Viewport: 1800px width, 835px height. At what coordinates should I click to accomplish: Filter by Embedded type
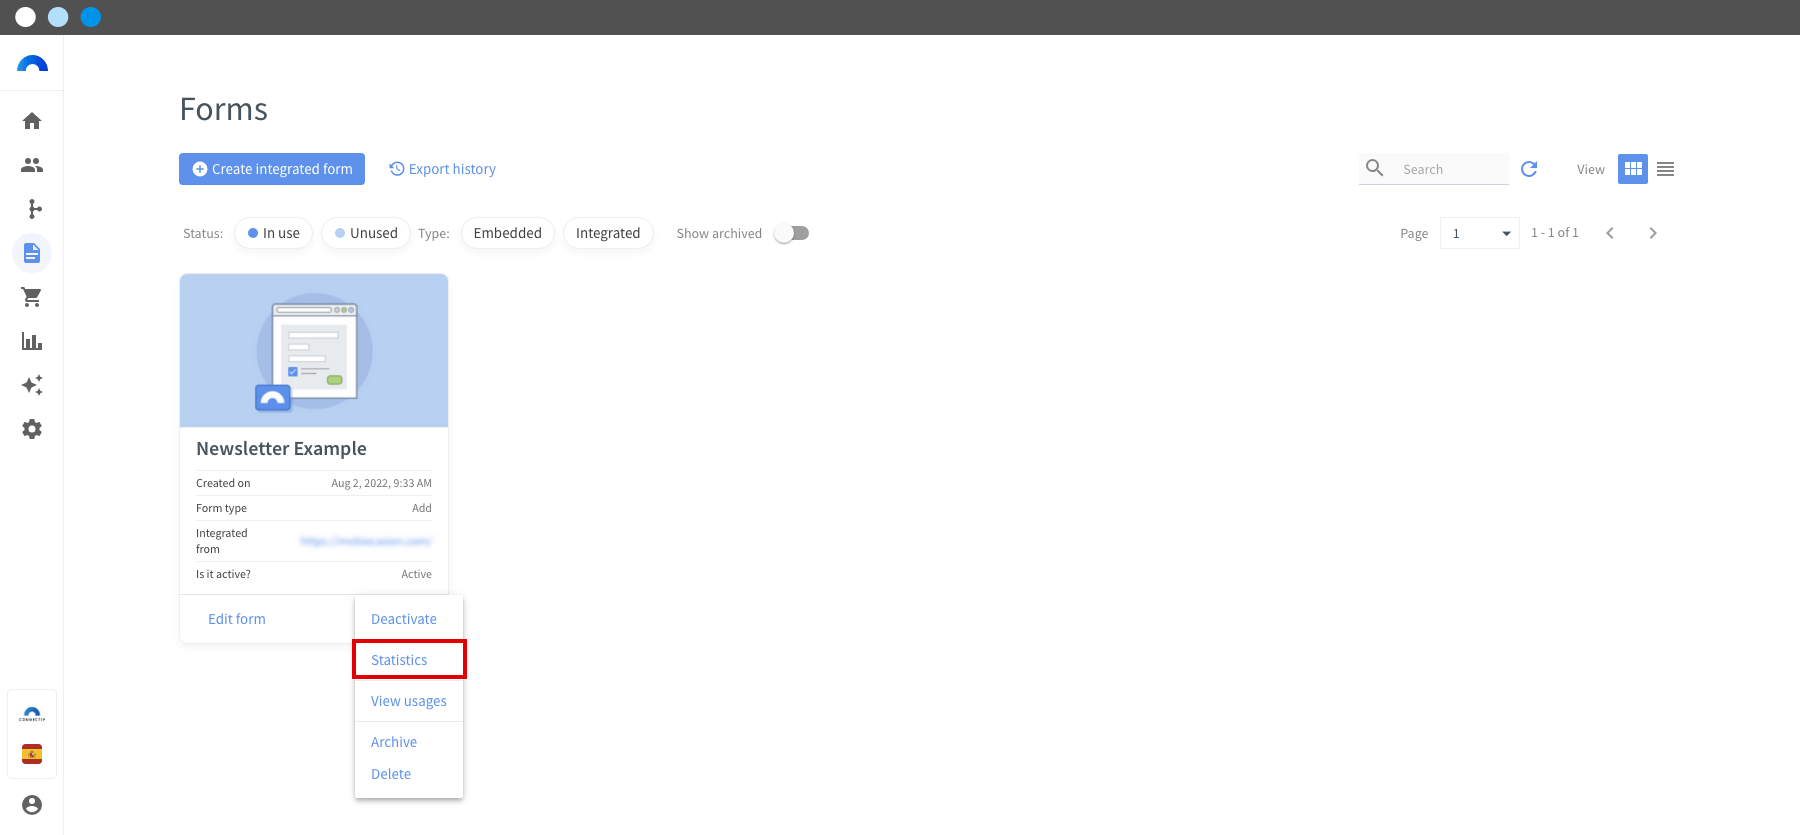coord(507,233)
